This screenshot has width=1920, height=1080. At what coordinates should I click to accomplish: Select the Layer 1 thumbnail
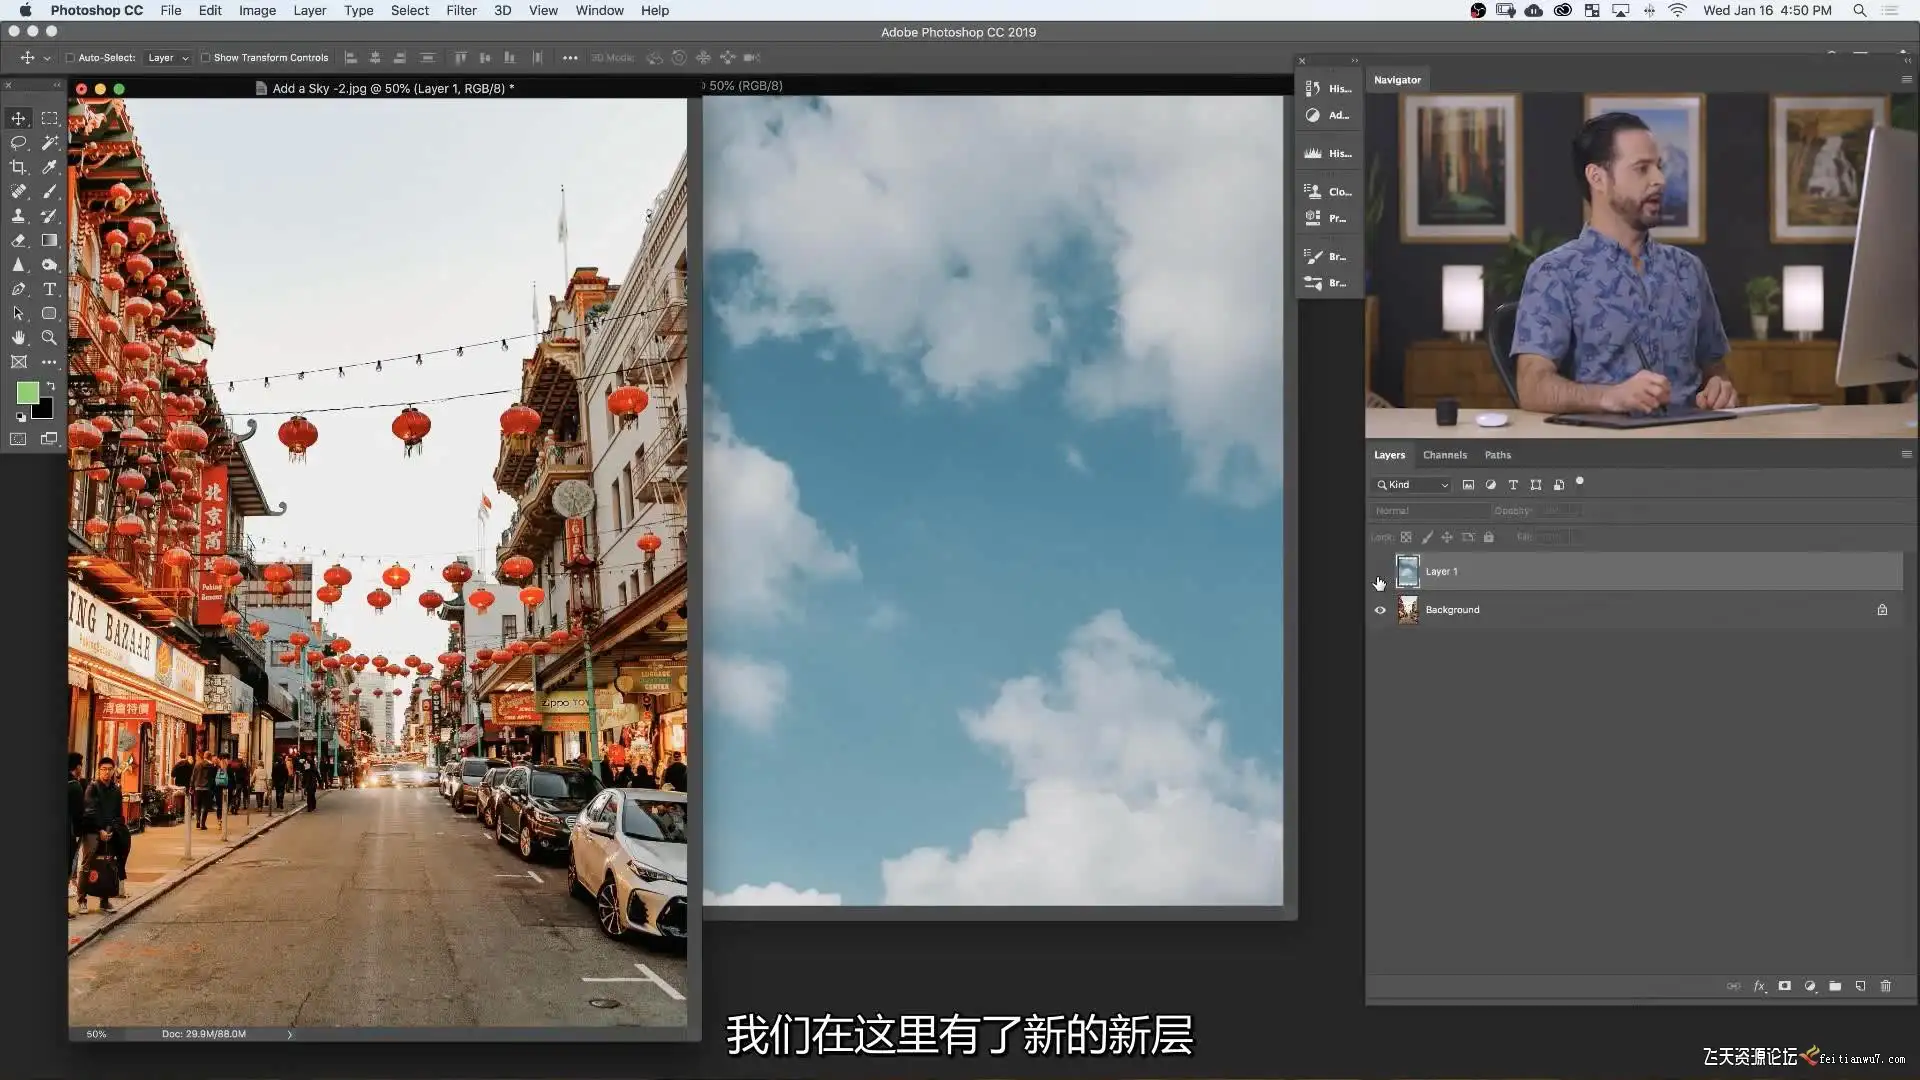point(1407,571)
